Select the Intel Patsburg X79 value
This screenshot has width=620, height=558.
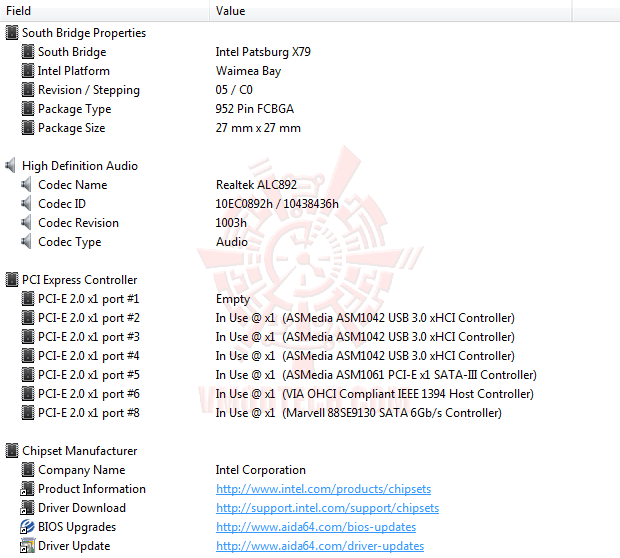click(x=263, y=52)
